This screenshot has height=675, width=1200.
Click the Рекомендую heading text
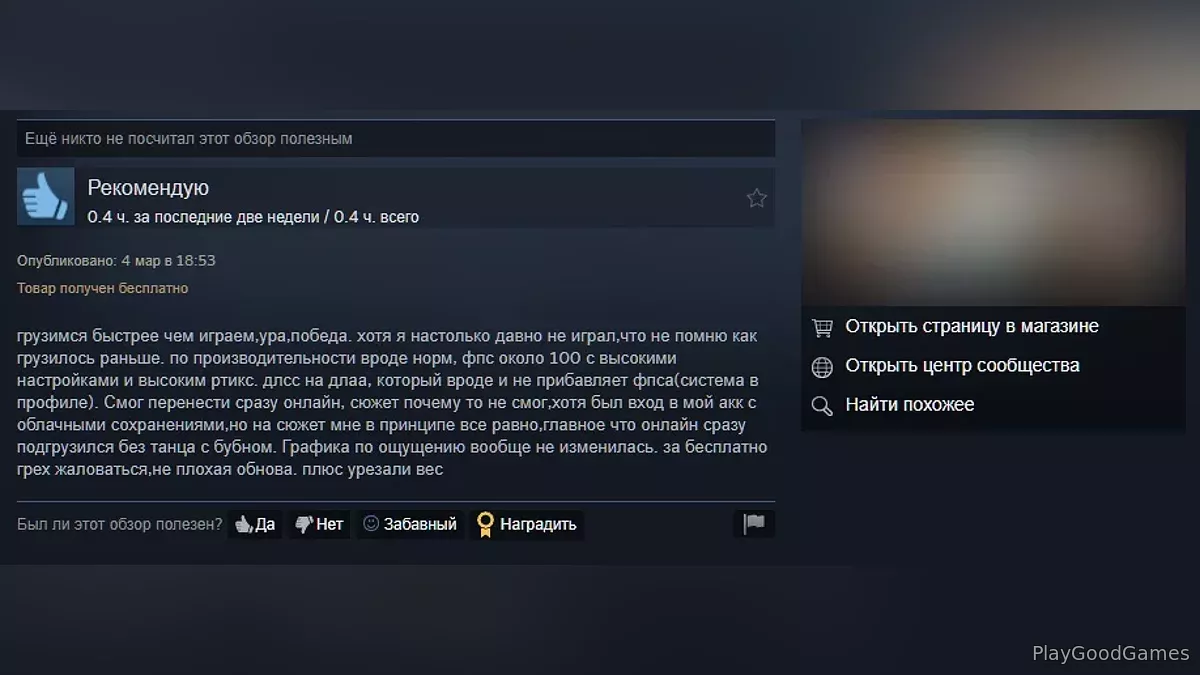click(148, 188)
